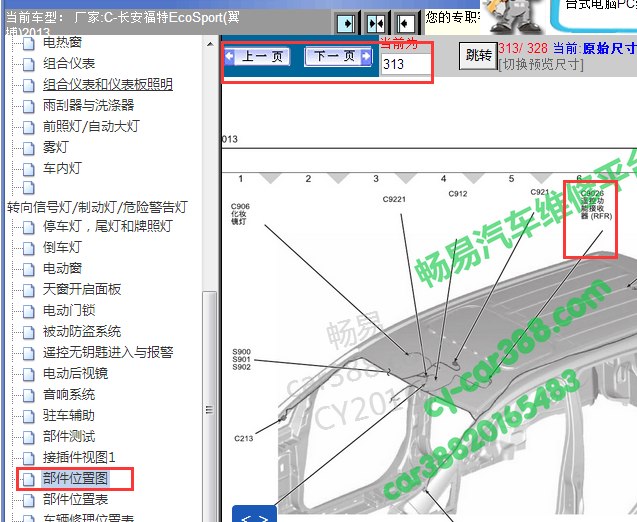Click the document icon beside 部件位置表
The image size is (637, 522).
point(28,500)
